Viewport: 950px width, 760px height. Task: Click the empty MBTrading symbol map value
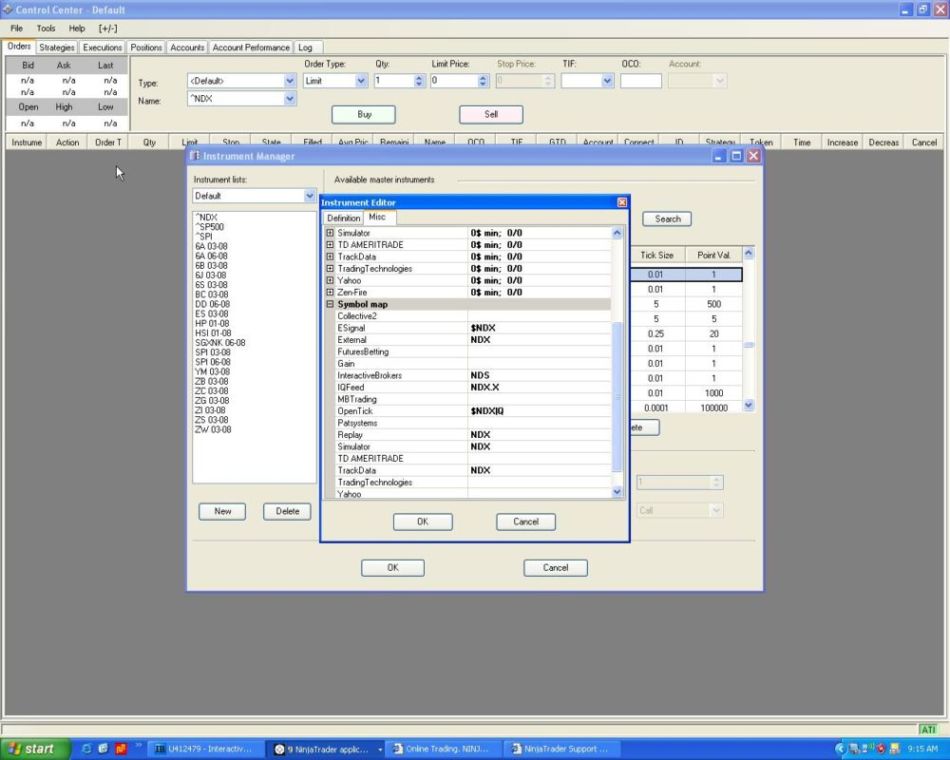click(539, 399)
